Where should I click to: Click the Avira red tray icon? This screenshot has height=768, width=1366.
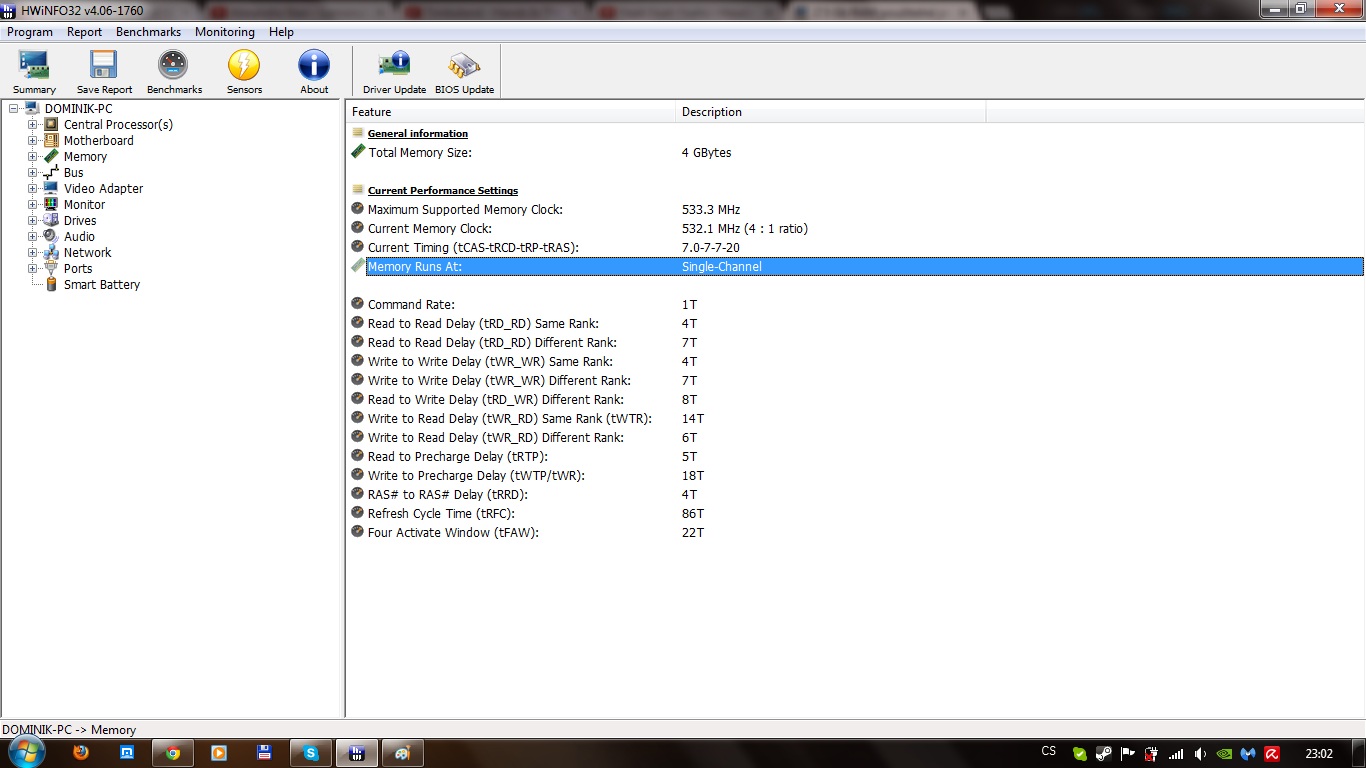(1272, 754)
